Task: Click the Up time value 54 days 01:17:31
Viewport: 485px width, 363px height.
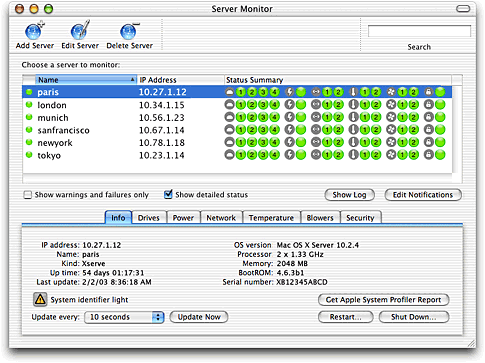Action: tap(113, 273)
